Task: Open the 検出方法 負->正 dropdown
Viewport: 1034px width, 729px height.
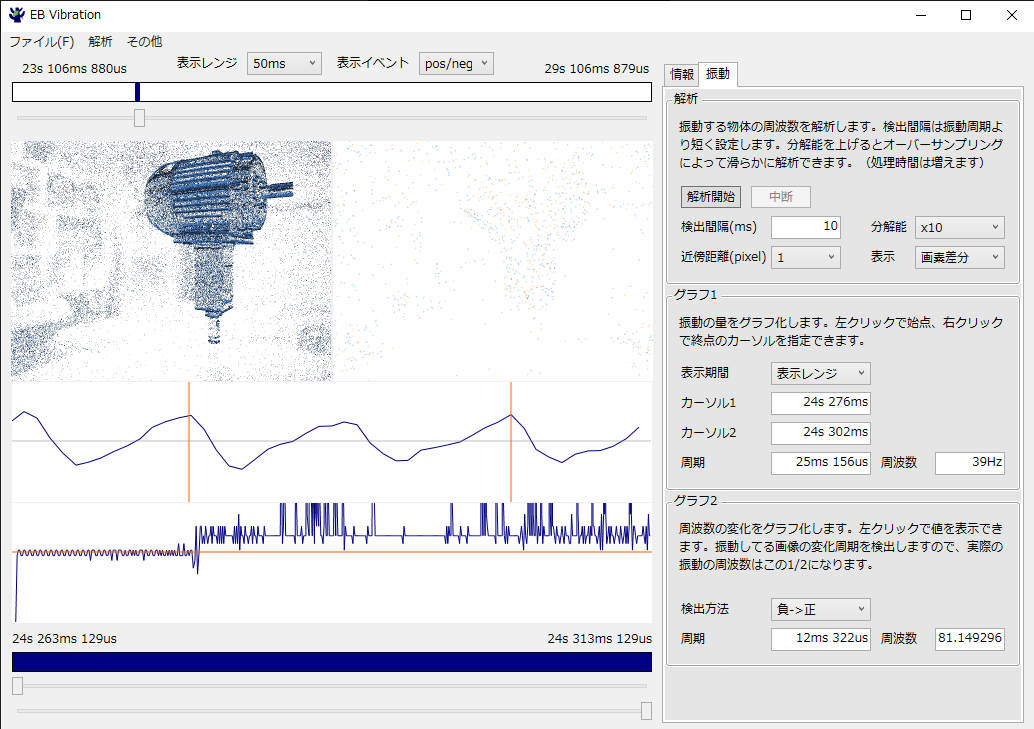Action: point(820,609)
